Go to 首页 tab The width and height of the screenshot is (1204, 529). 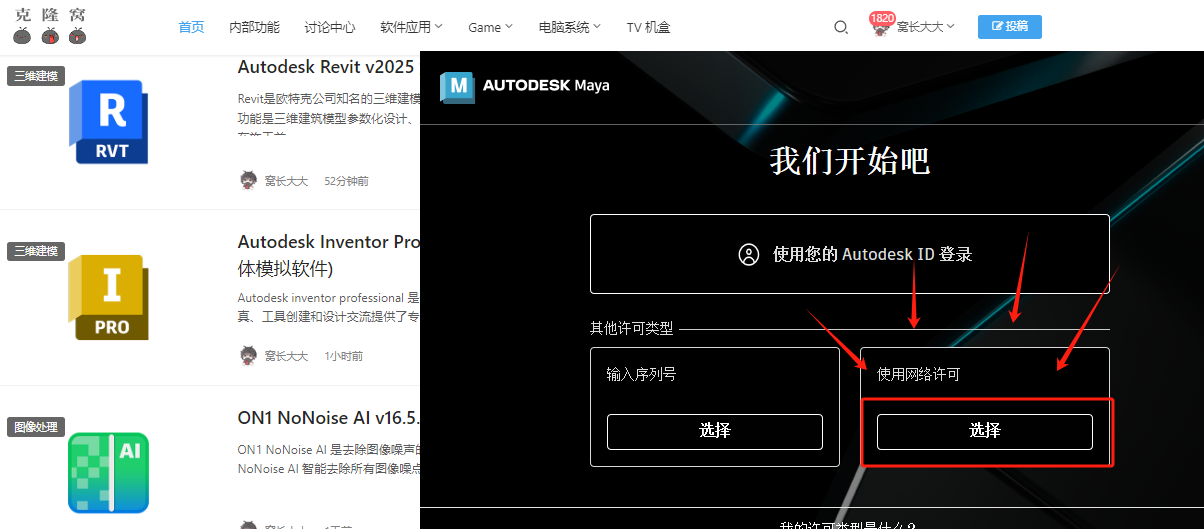pos(191,27)
